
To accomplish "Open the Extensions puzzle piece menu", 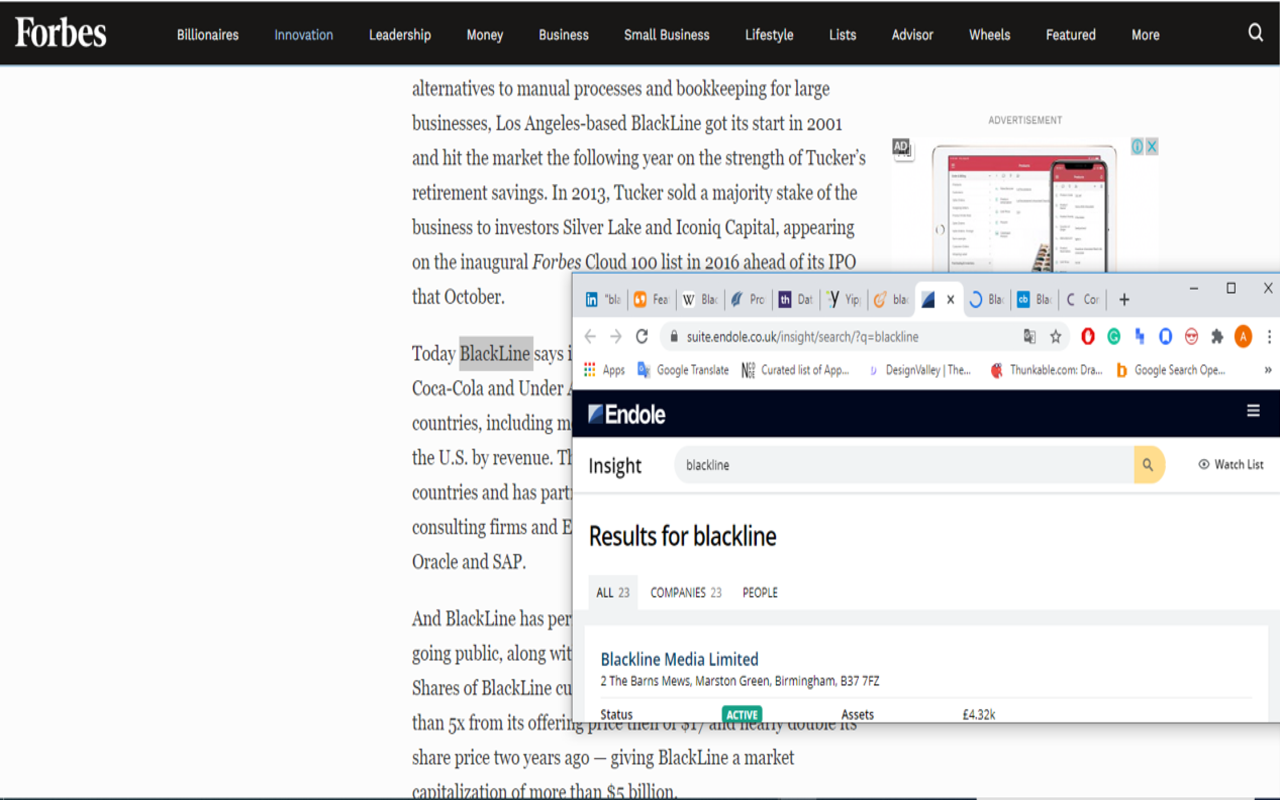I will (x=1217, y=337).
